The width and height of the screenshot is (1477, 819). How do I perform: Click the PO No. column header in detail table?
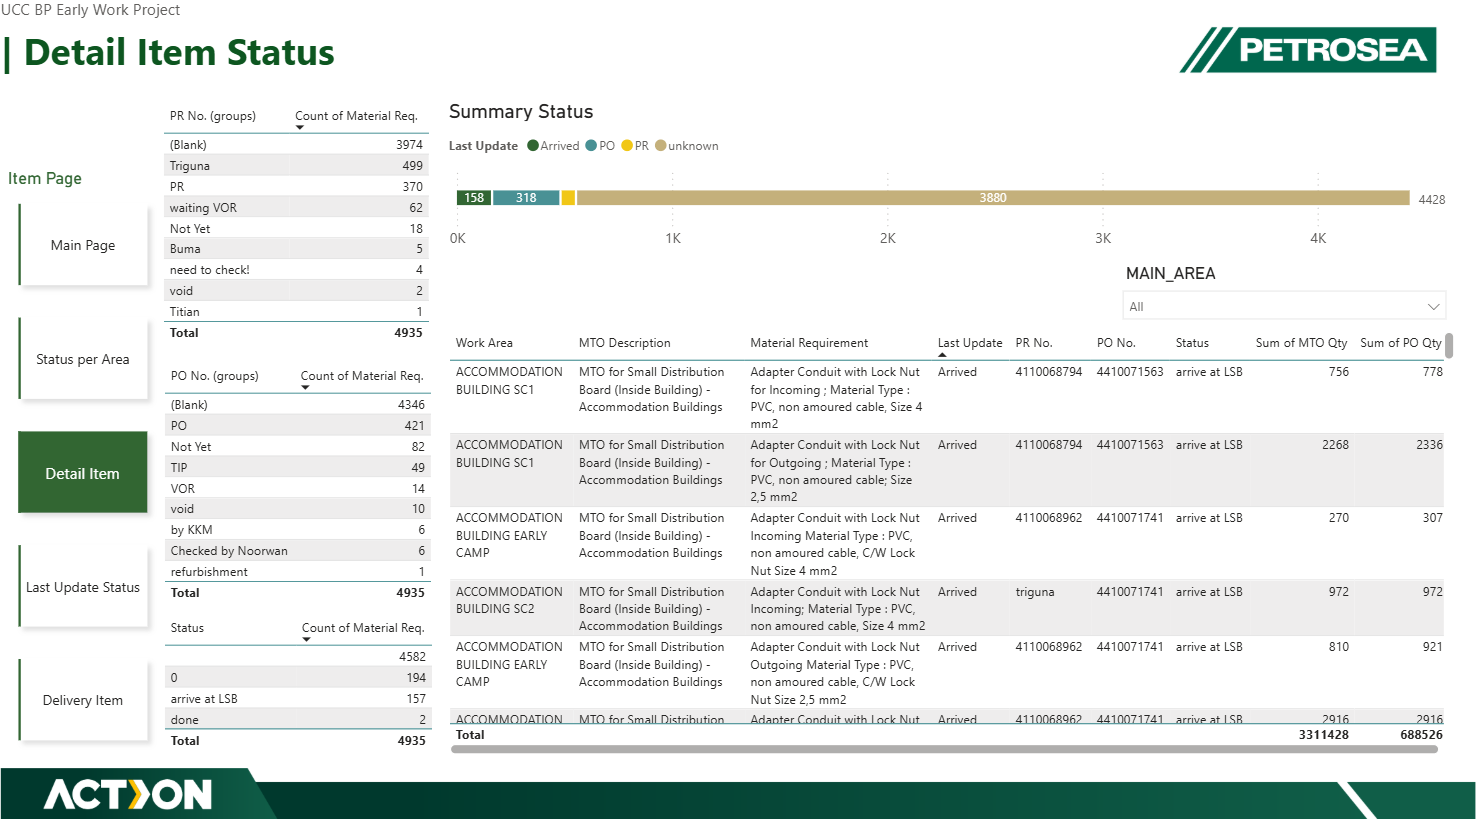tap(1116, 343)
